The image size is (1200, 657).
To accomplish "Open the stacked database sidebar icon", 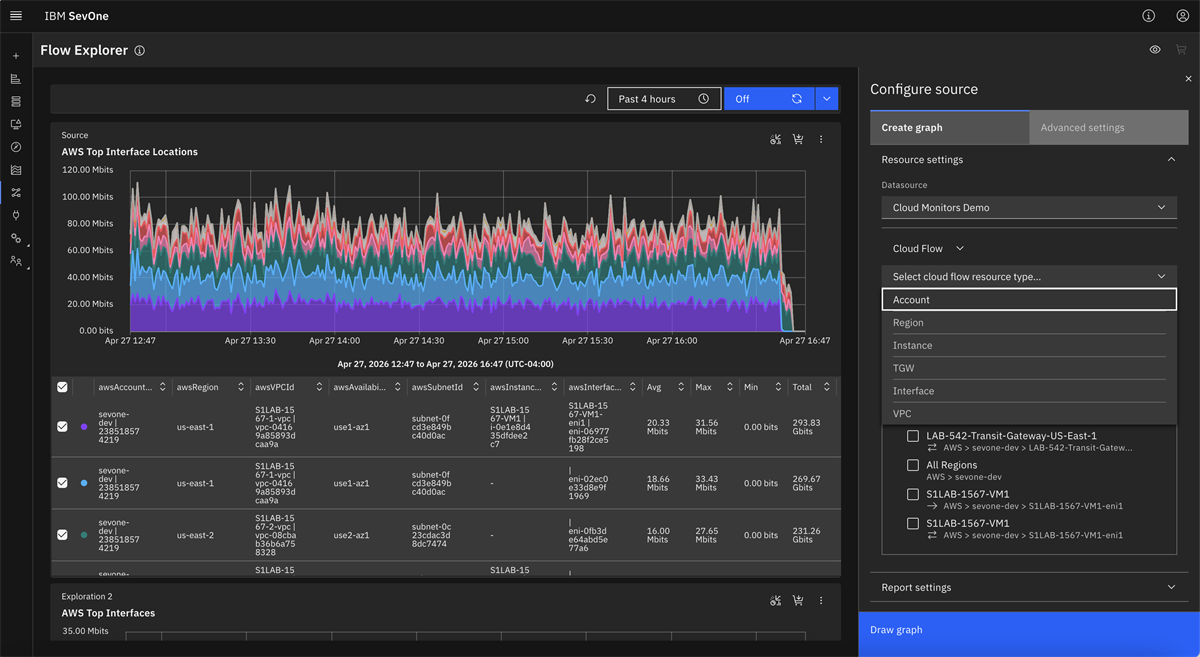I will [16, 102].
